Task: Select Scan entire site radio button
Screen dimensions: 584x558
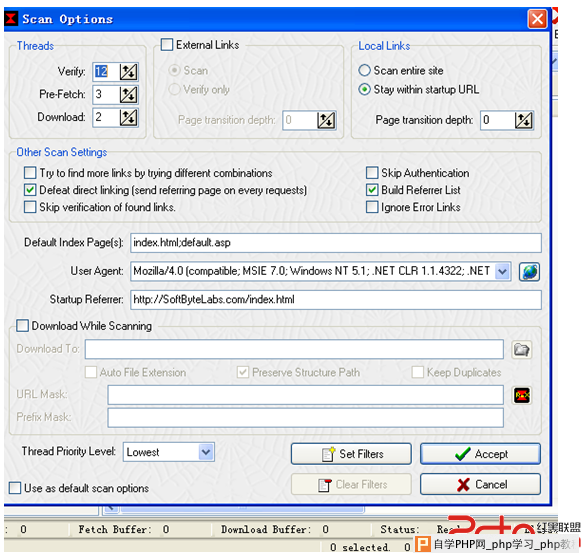Action: [x=364, y=70]
